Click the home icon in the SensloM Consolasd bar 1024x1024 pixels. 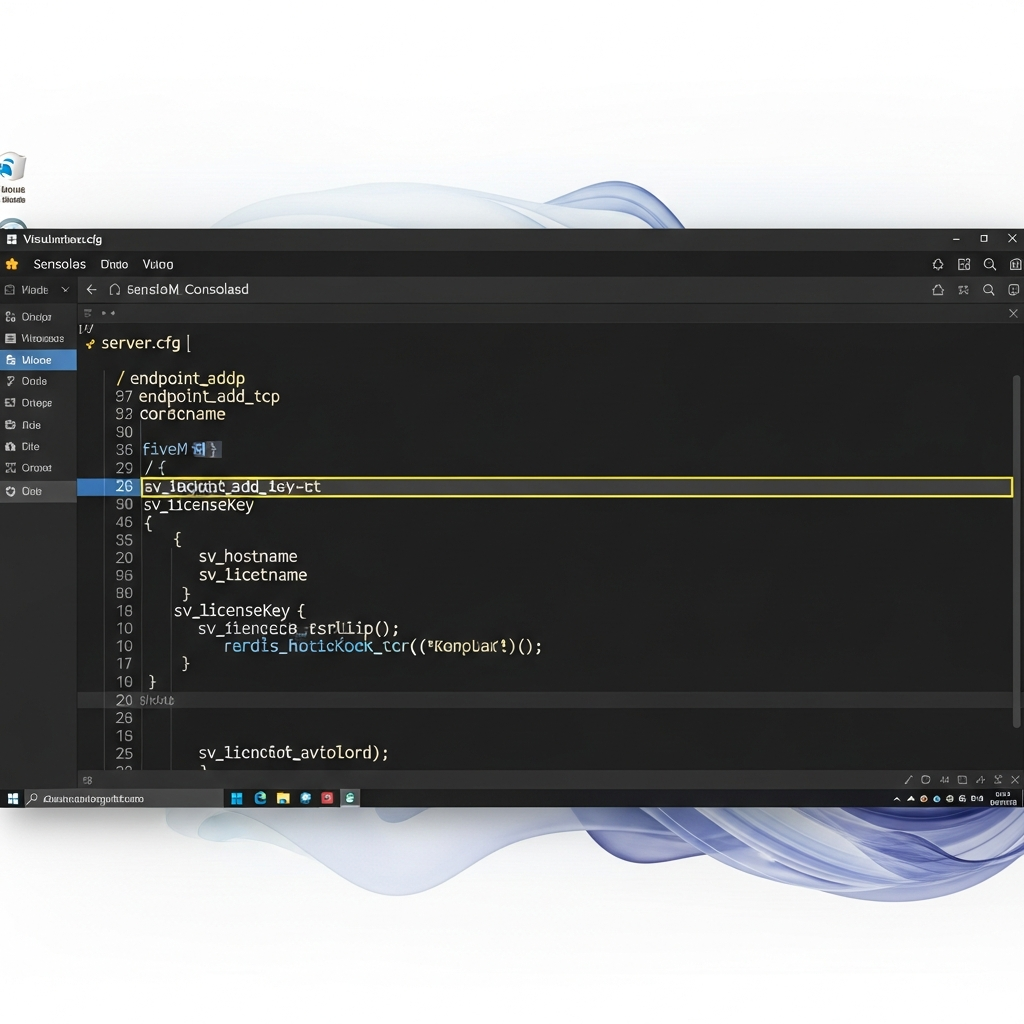(x=938, y=290)
